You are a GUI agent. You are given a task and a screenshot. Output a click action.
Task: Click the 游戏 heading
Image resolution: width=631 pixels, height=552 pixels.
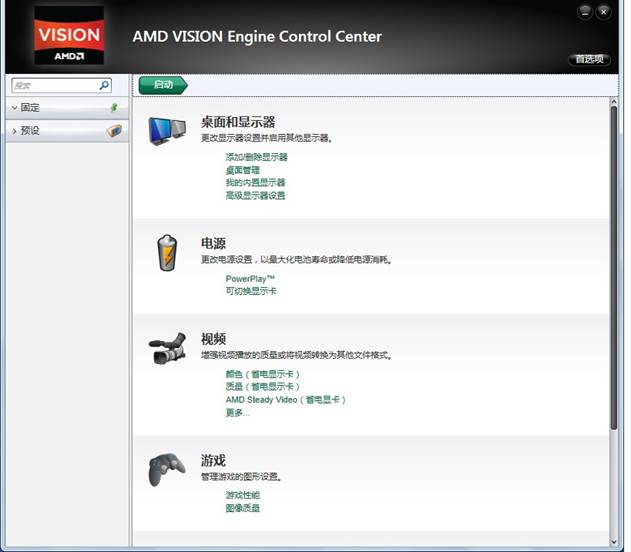point(213,460)
